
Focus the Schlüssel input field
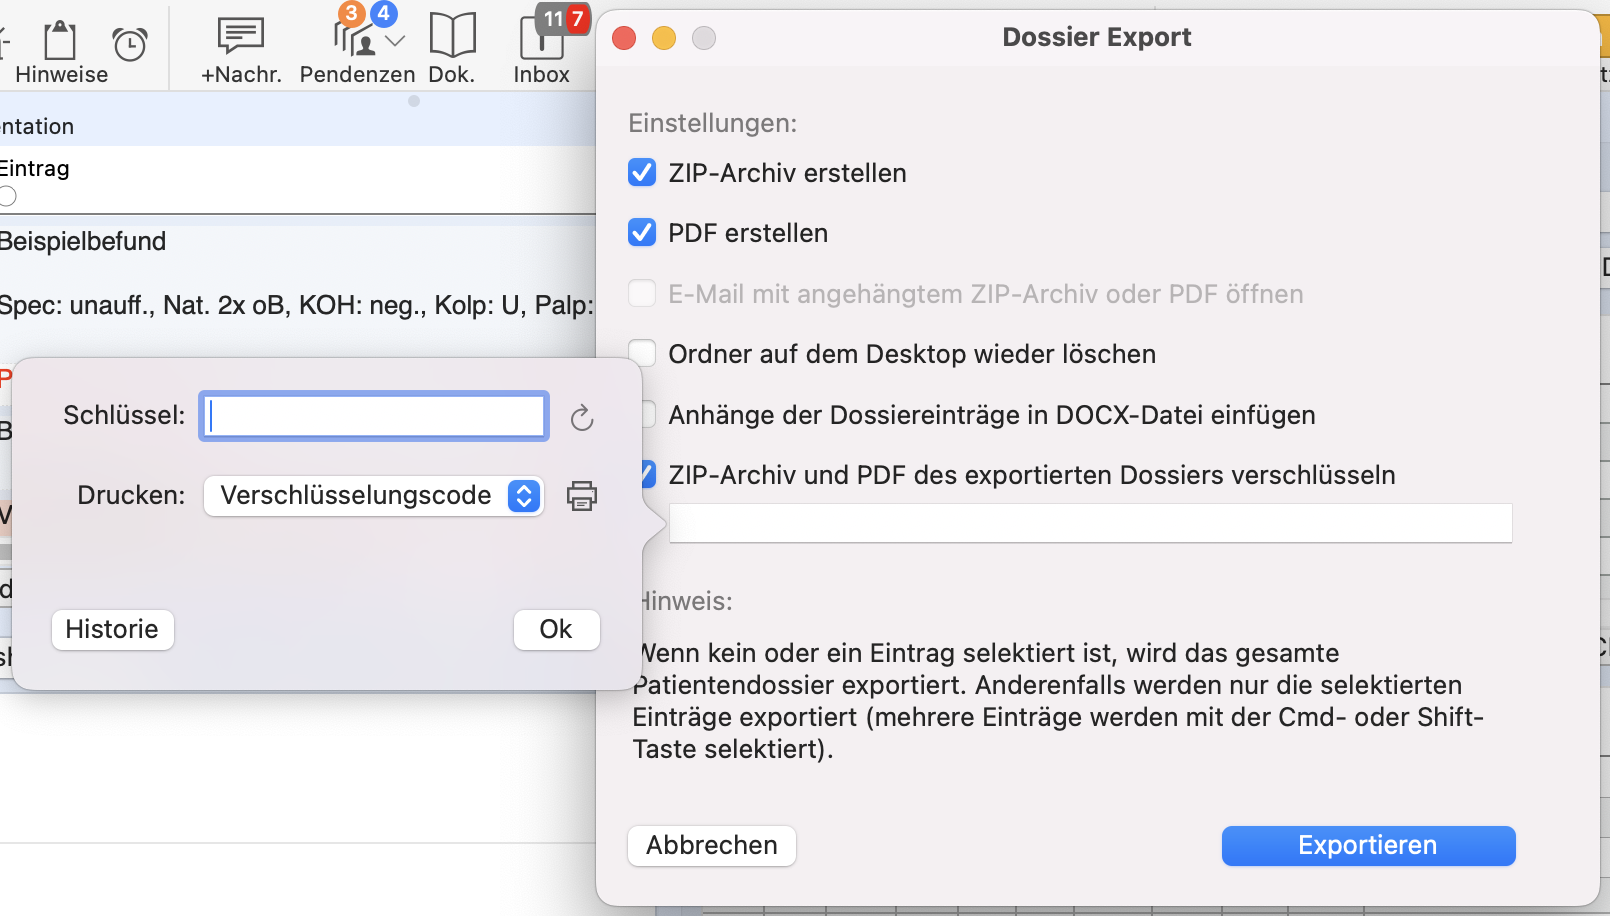tap(374, 416)
